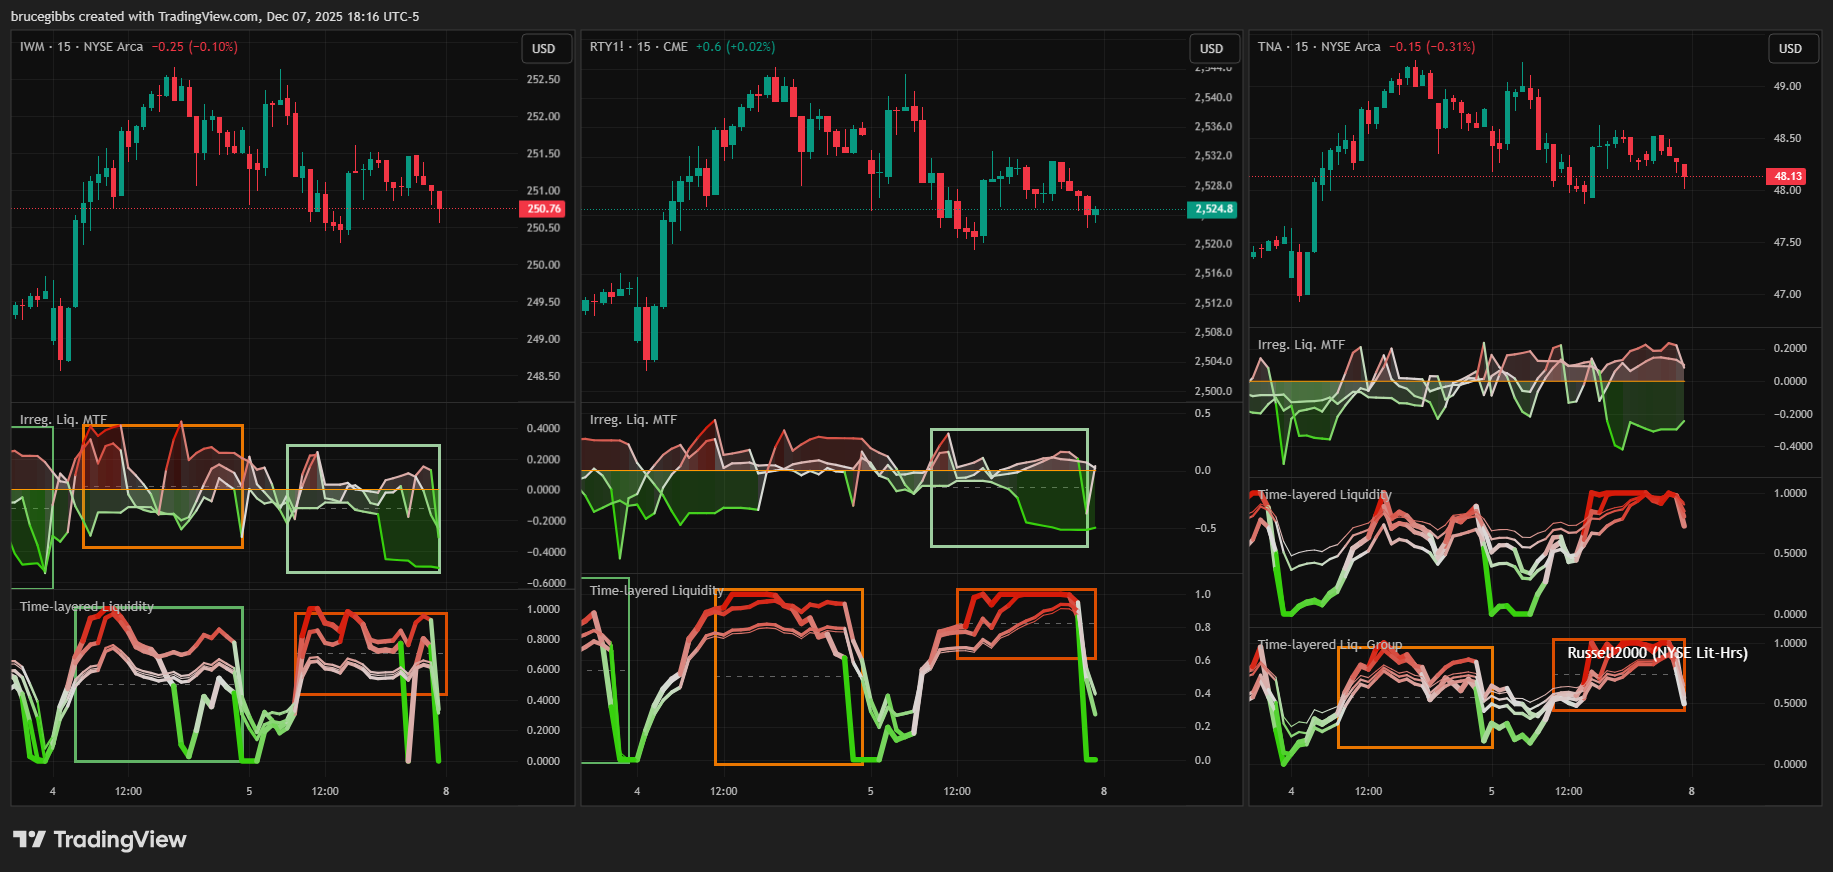
Task: Click the RTY1! CME symbol title
Action: pos(638,47)
